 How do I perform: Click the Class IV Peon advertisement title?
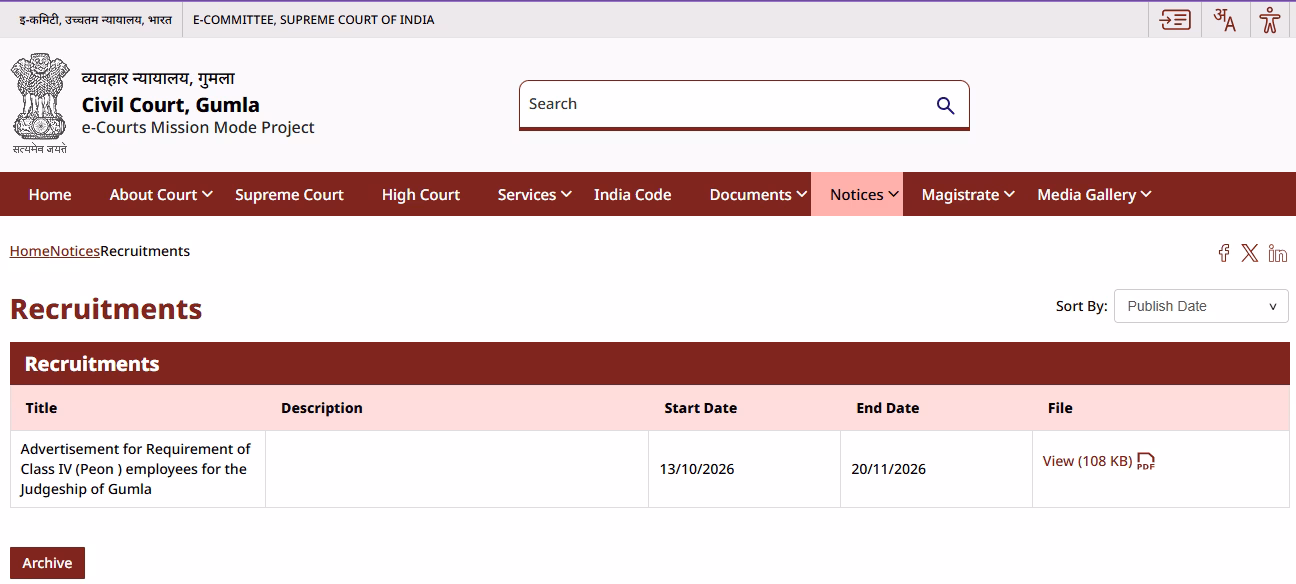point(136,469)
